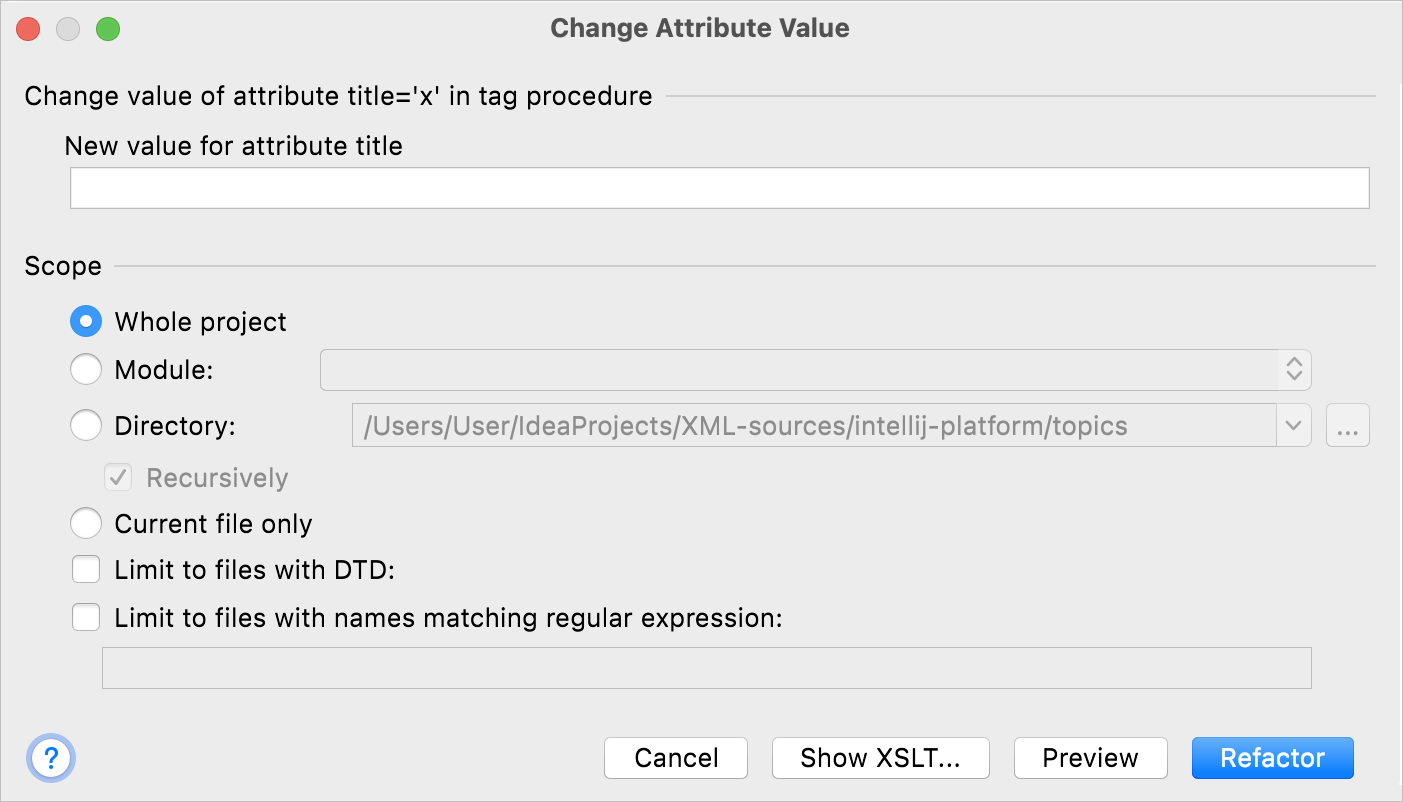Toggle the Recursively checkbox
Screen dimensions: 1403x802
[x=118, y=477]
